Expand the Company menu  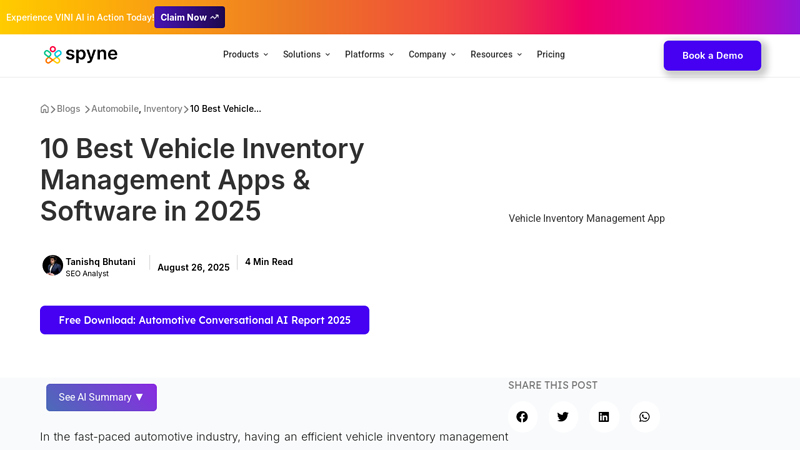click(432, 55)
